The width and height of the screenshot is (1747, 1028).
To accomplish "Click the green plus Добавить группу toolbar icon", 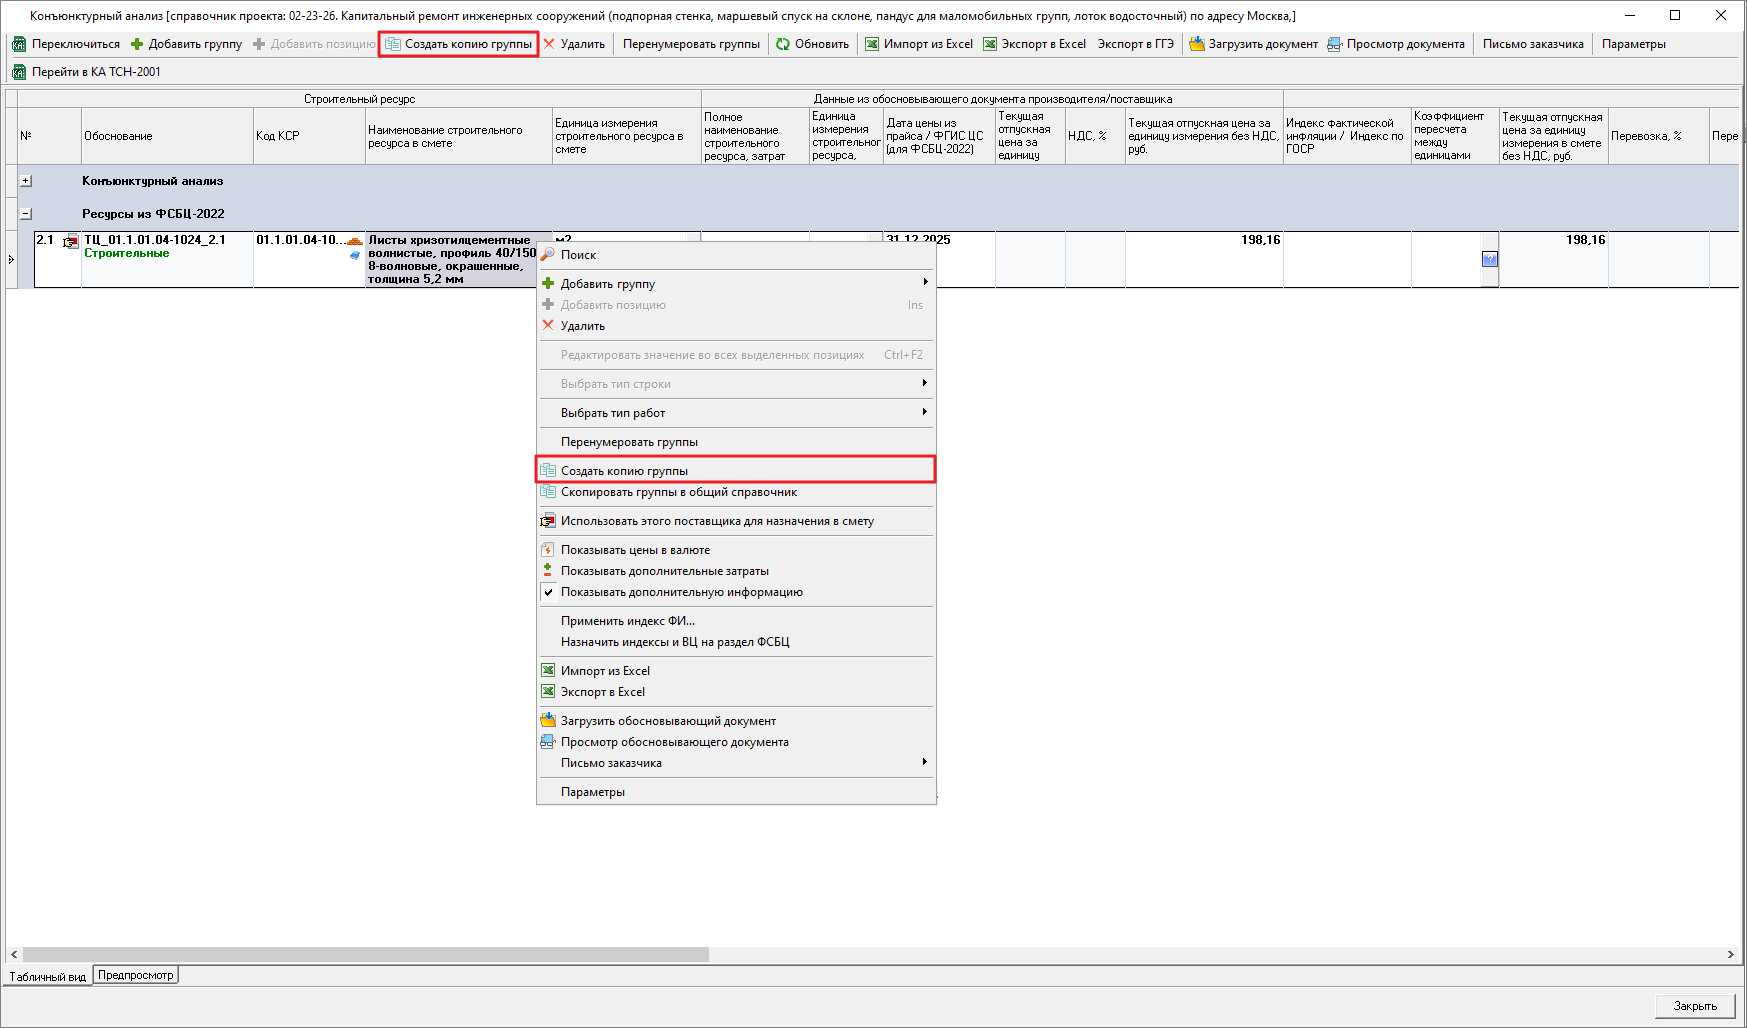I will [138, 44].
